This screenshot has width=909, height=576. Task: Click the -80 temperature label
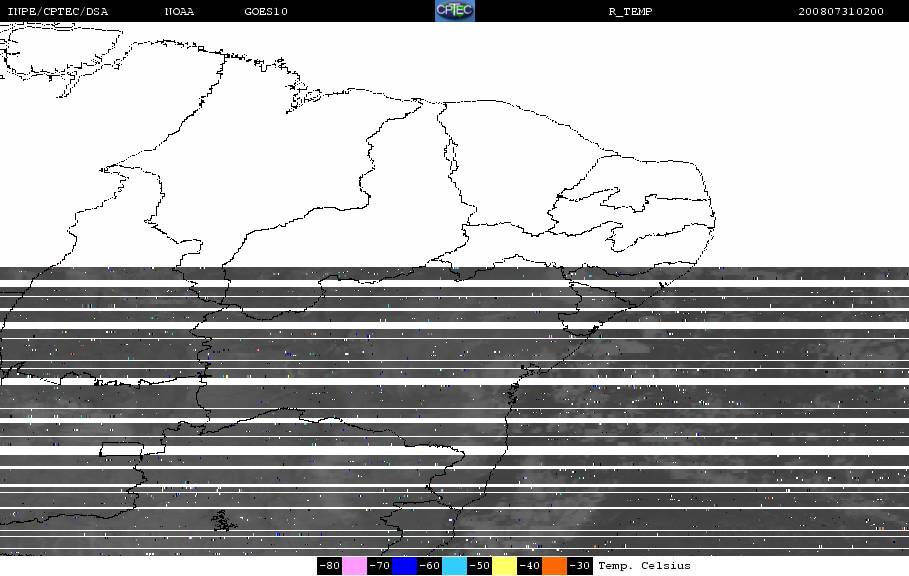point(329,566)
